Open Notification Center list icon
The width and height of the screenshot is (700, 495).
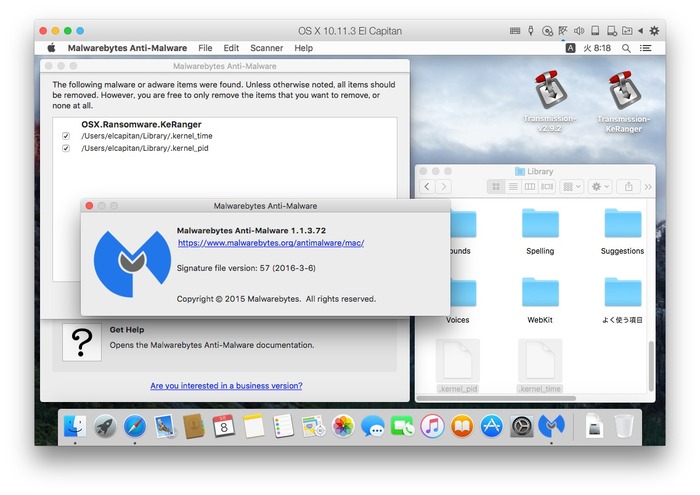point(646,48)
